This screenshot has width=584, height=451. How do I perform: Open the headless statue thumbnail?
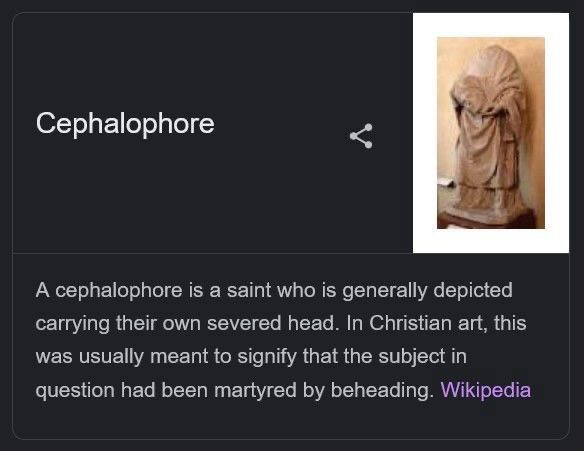[x=491, y=133]
